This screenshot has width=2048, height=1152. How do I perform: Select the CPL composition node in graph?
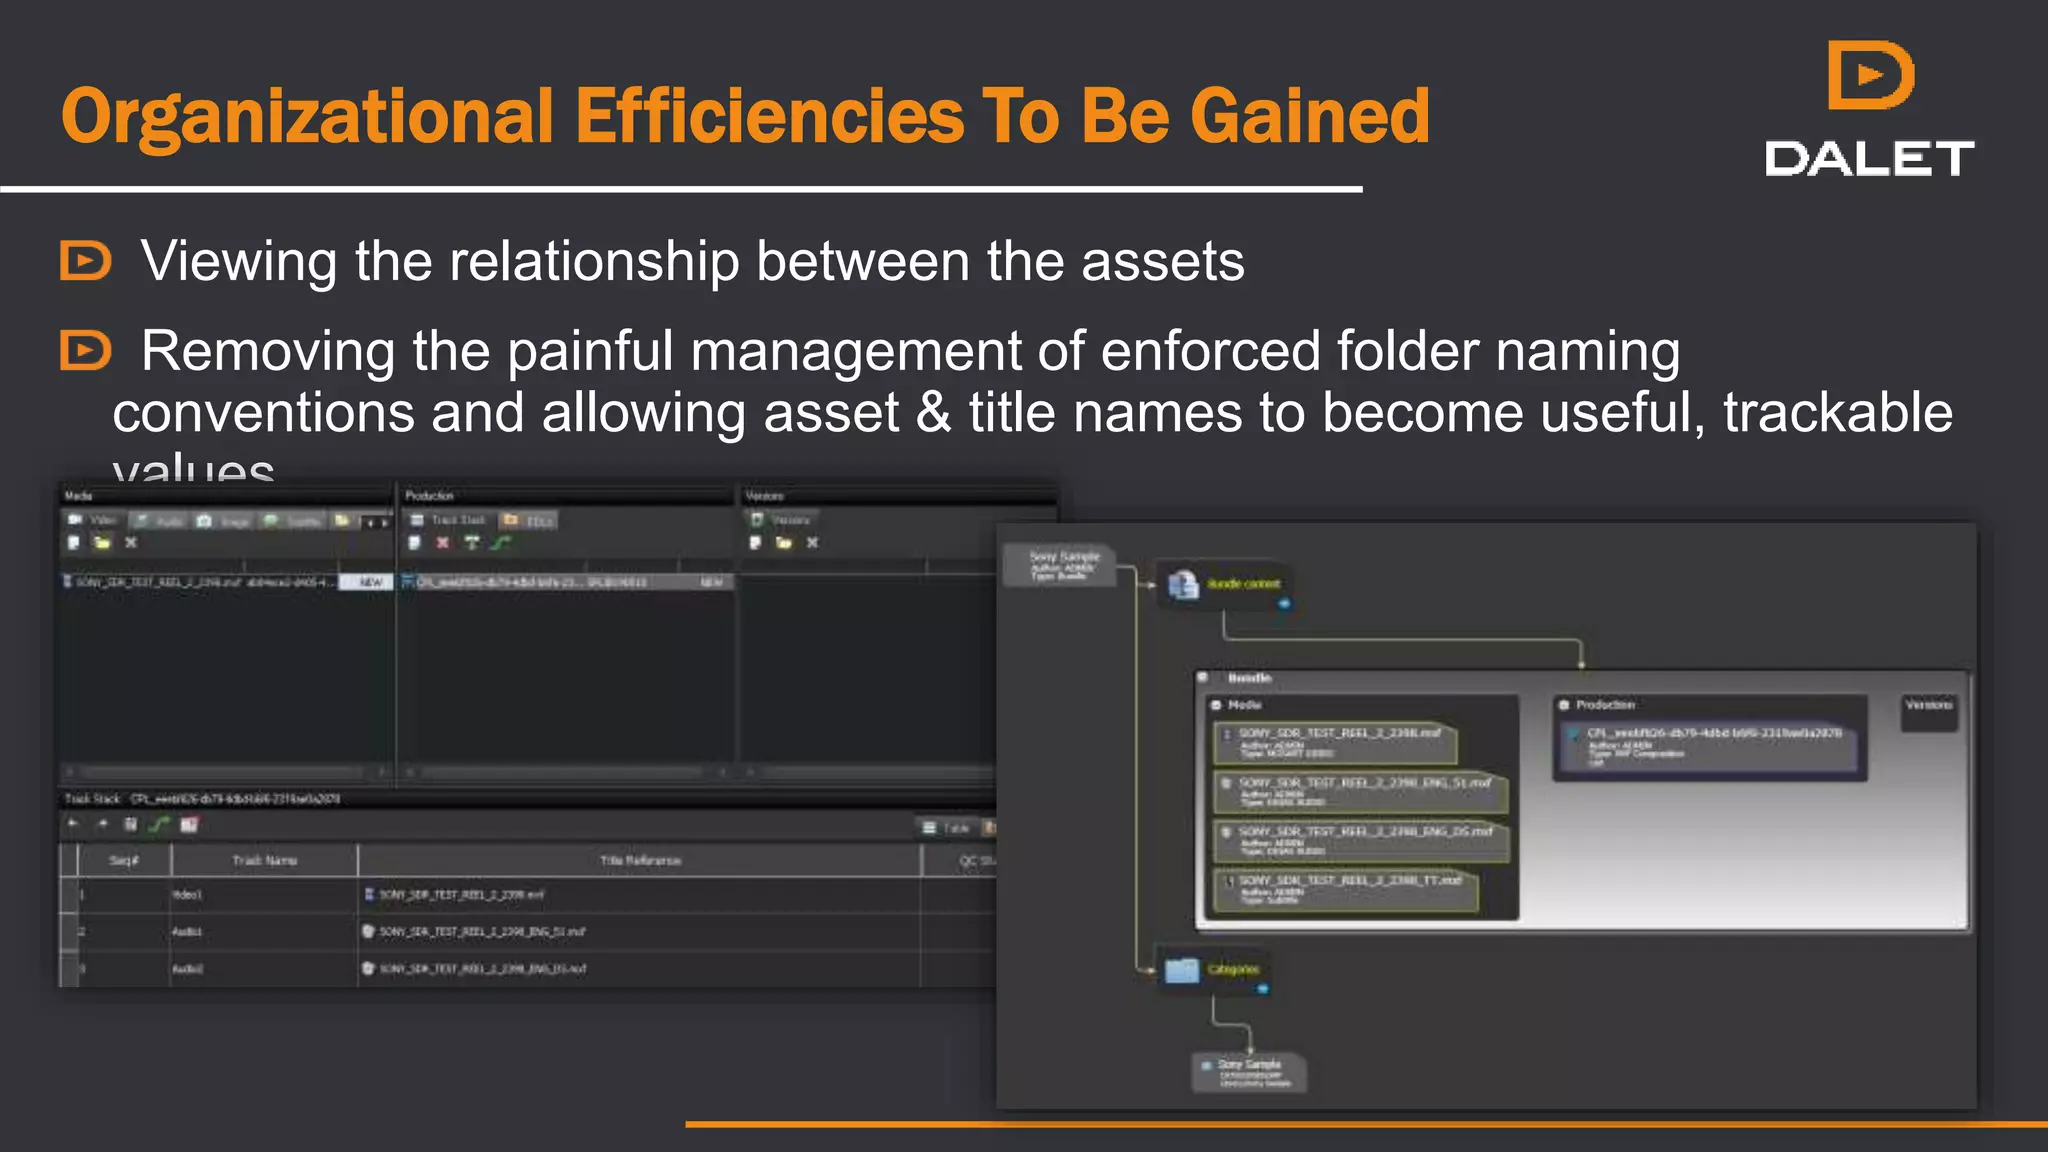(1710, 748)
